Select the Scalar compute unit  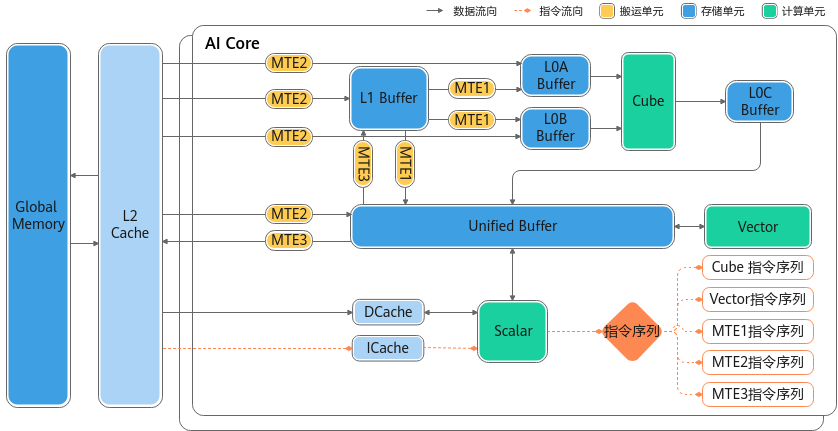[x=513, y=331]
